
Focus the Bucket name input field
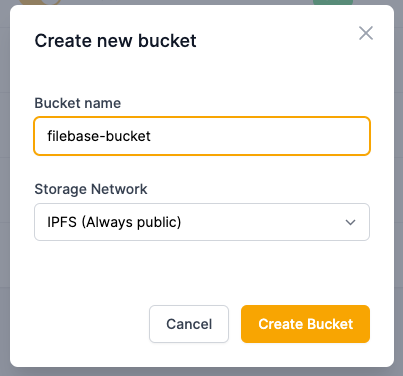pyautogui.click(x=202, y=136)
